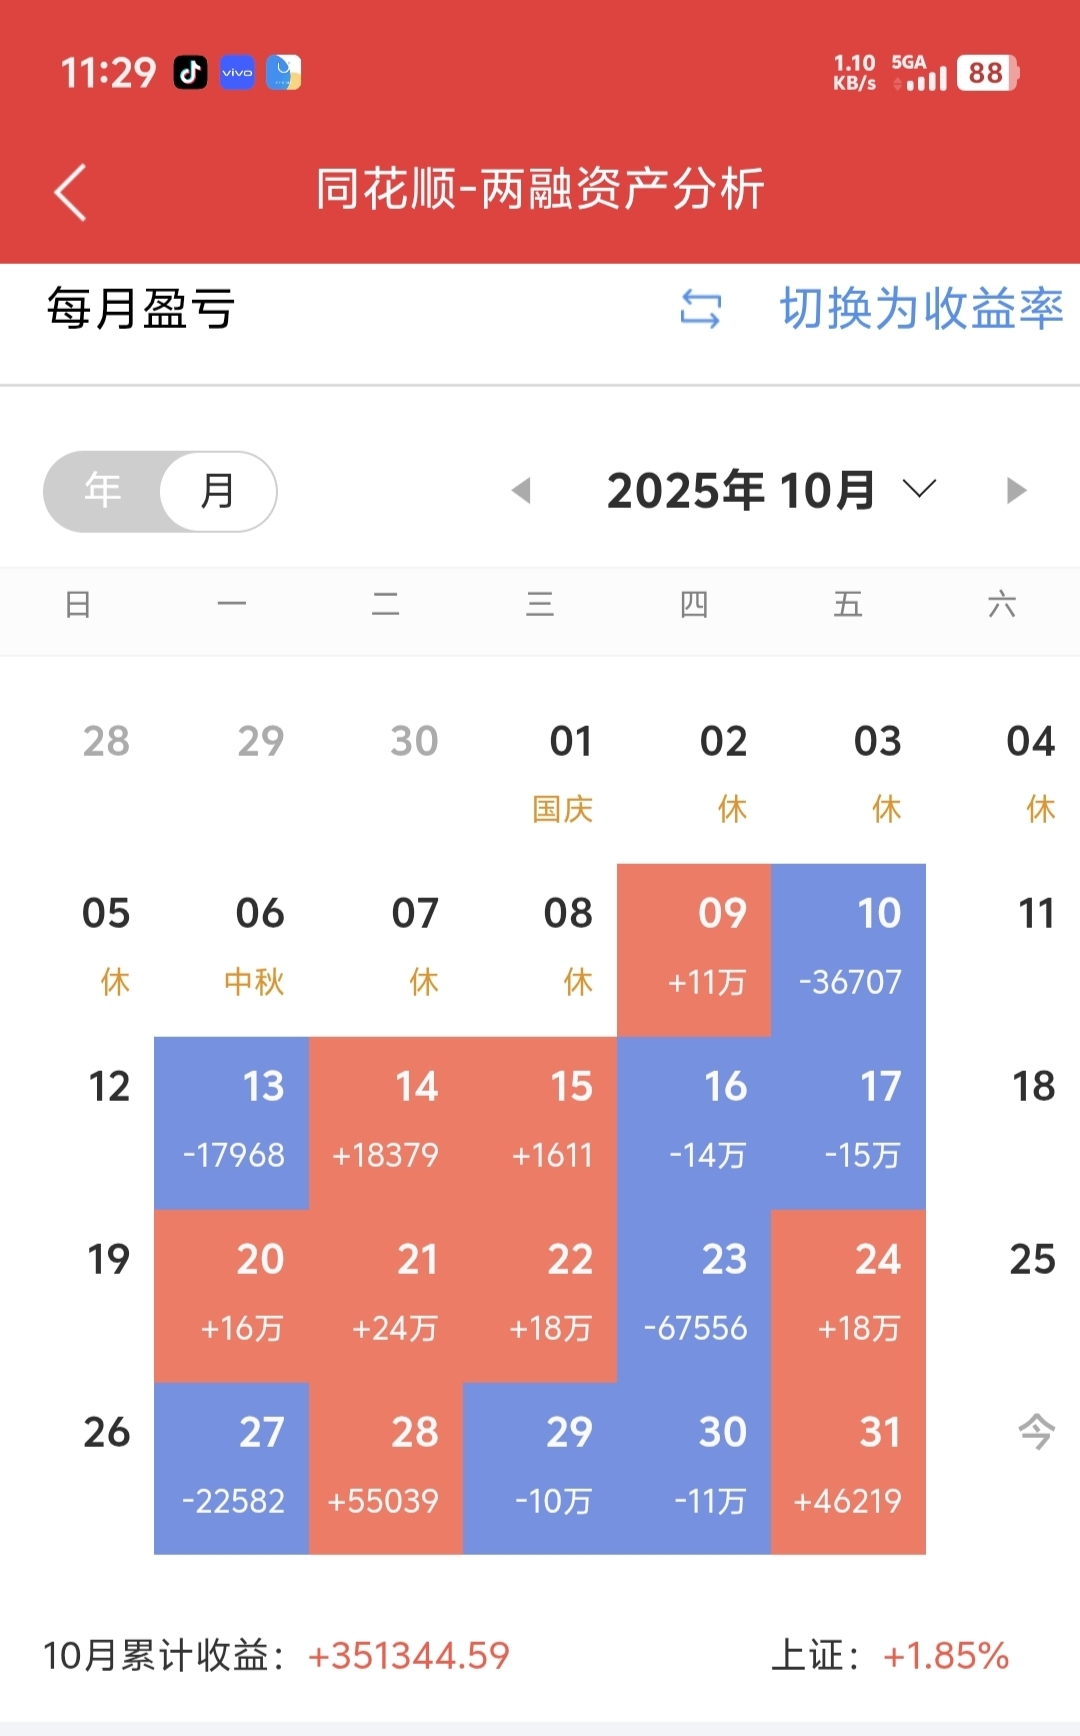Tap the vivo notification icon

click(x=237, y=72)
